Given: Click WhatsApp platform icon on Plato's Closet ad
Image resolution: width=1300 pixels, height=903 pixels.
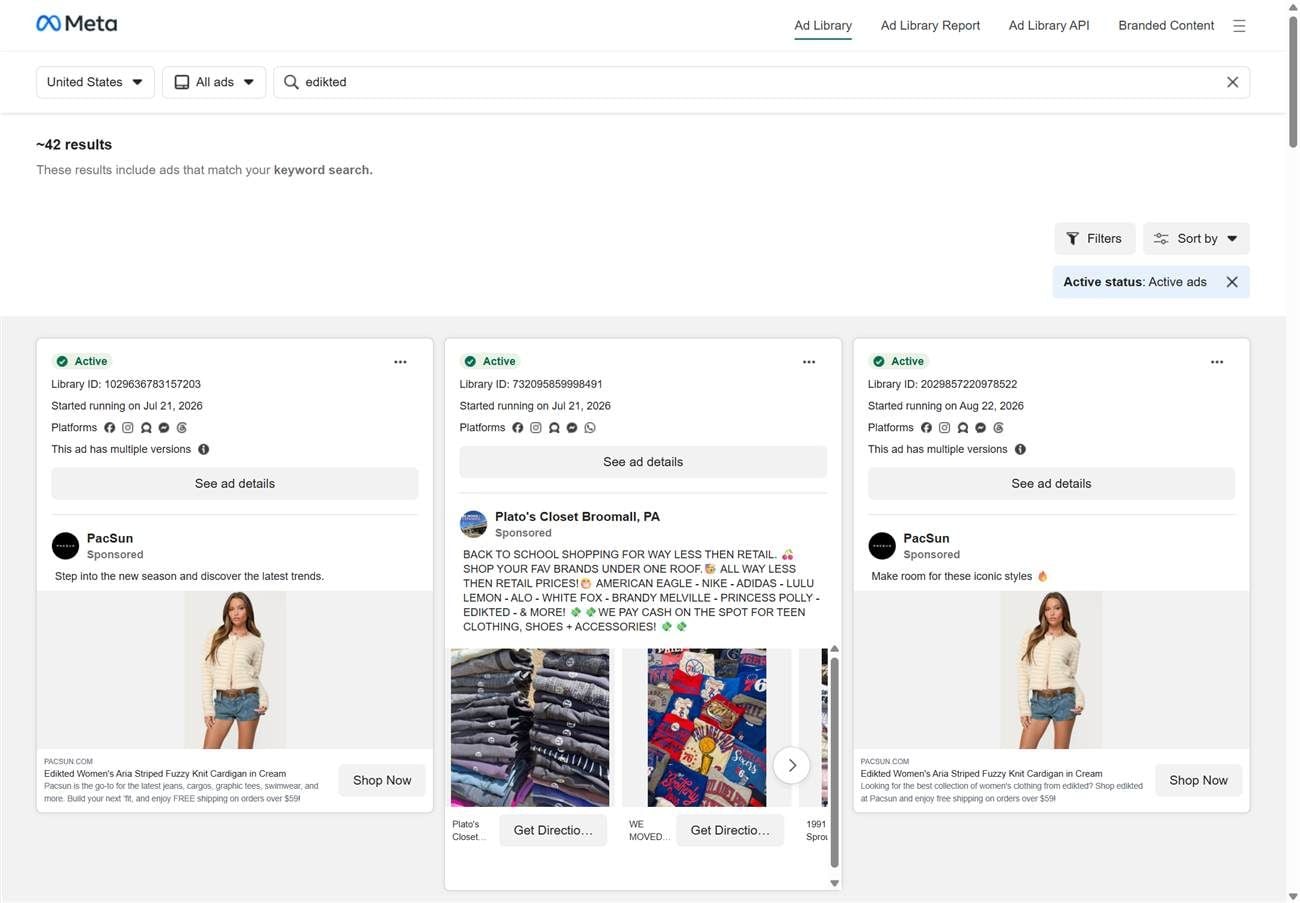Looking at the screenshot, I should [x=590, y=428].
